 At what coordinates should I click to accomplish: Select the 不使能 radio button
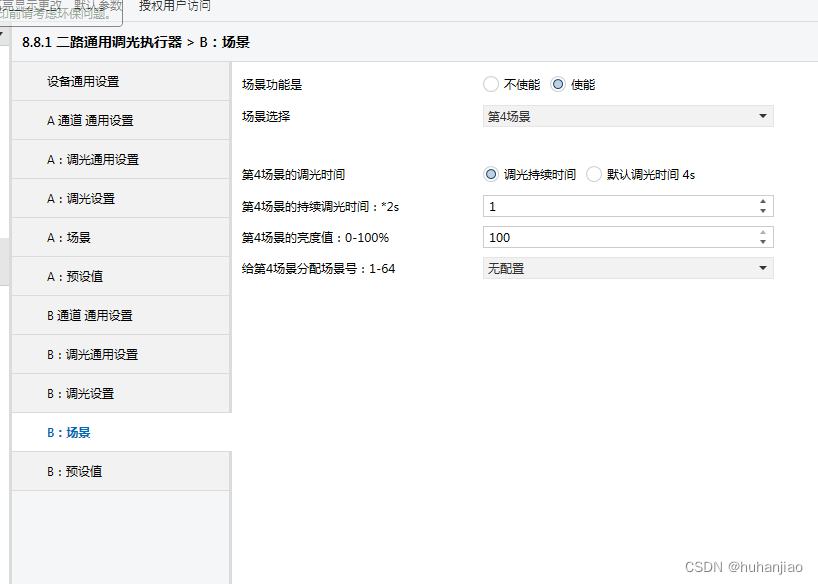tap(490, 85)
